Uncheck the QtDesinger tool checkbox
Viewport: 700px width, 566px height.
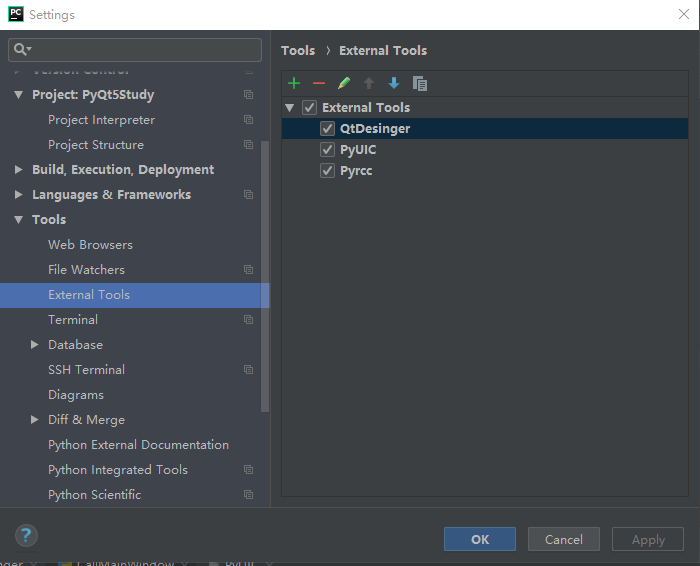(327, 129)
